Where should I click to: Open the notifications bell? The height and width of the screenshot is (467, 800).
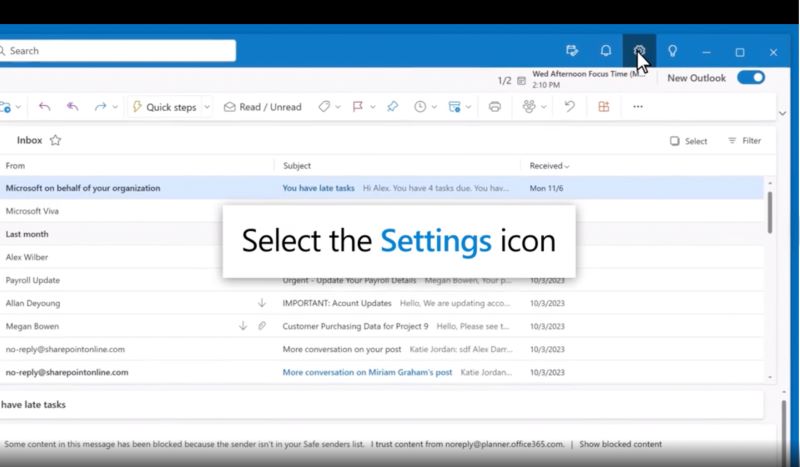(606, 51)
